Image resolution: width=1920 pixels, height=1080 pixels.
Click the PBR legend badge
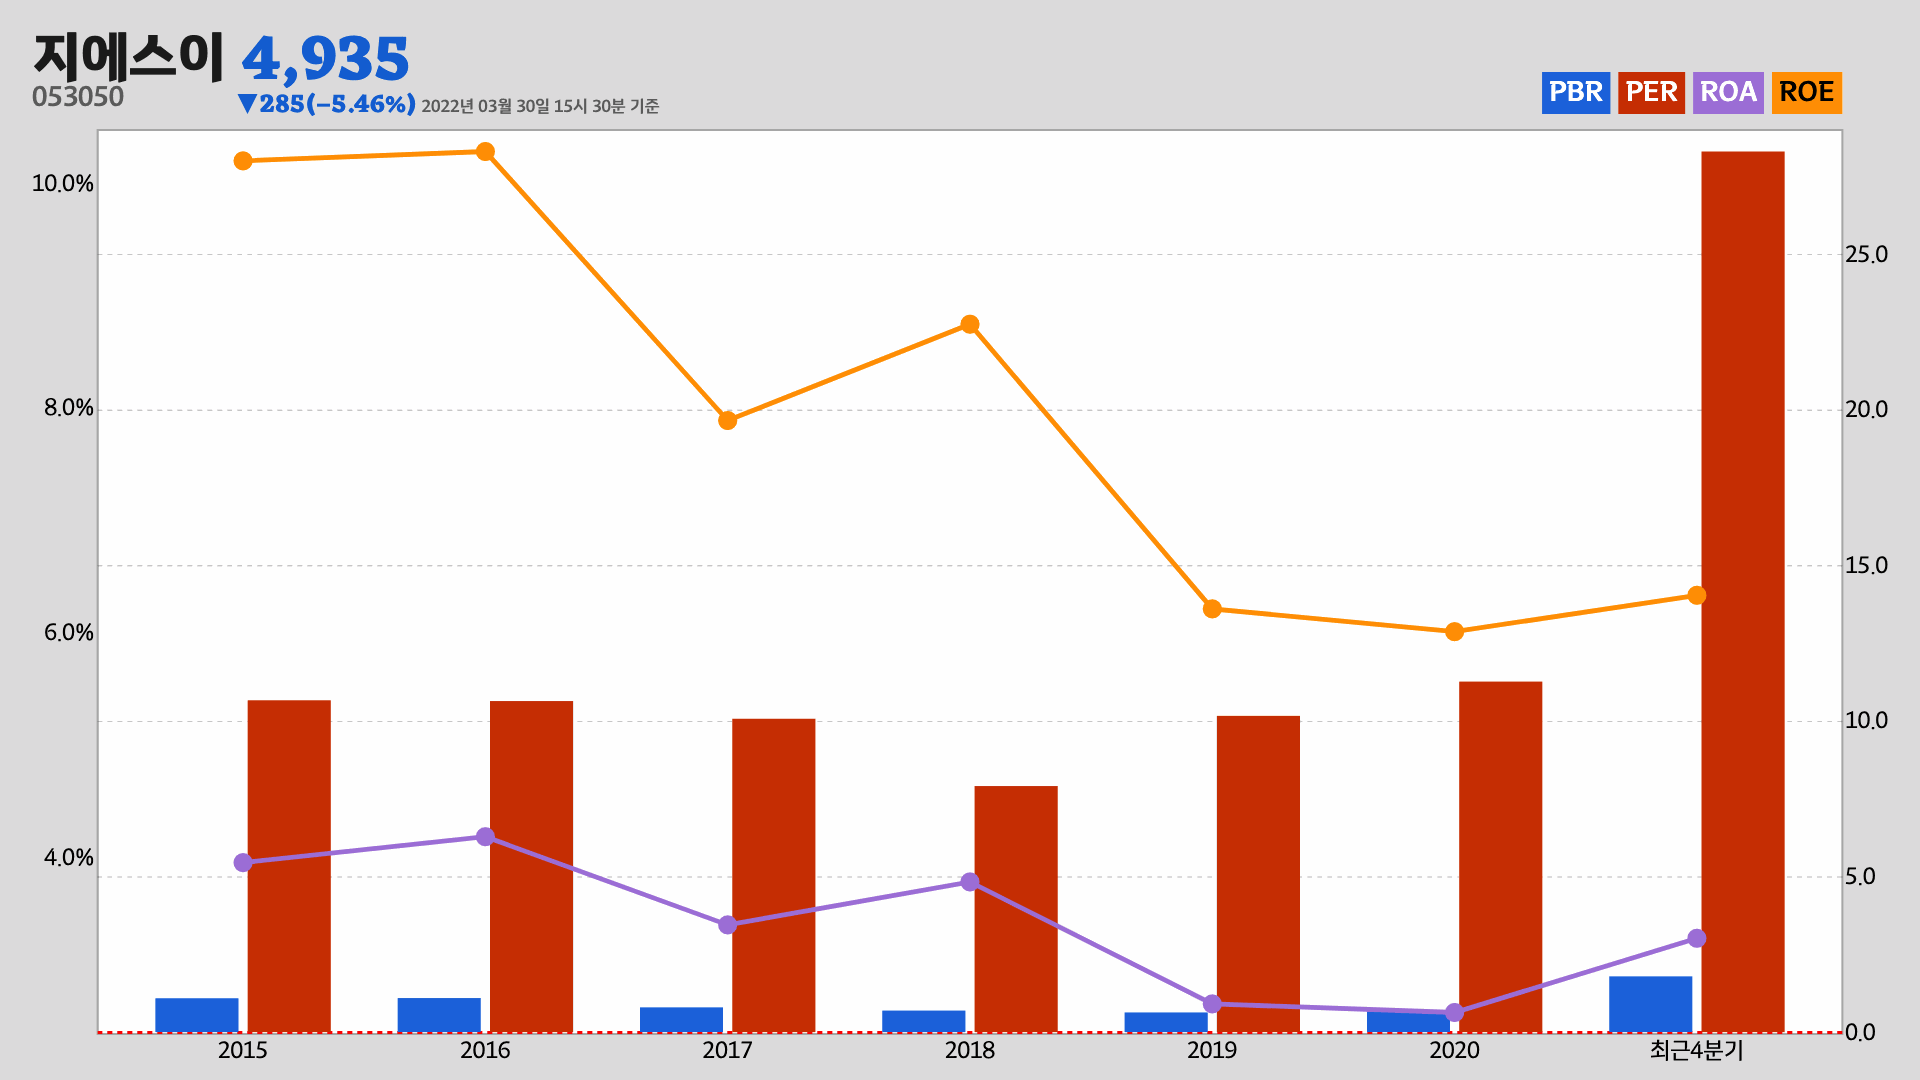1575,93
